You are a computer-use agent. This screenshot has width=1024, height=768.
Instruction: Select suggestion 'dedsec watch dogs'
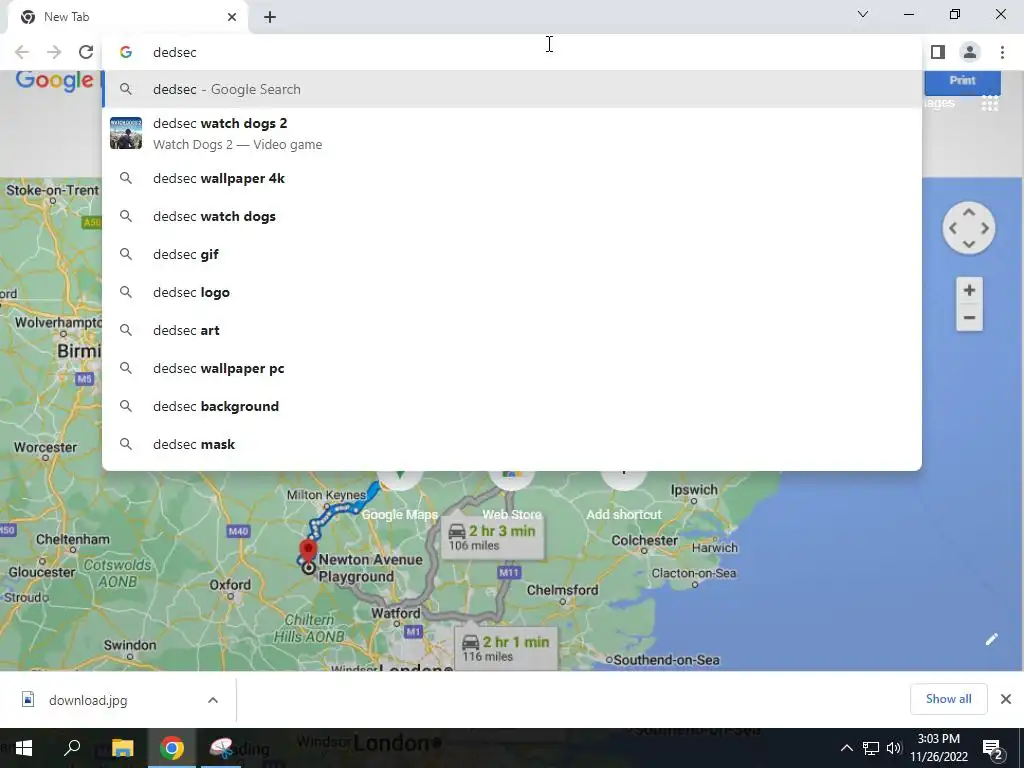coord(512,216)
